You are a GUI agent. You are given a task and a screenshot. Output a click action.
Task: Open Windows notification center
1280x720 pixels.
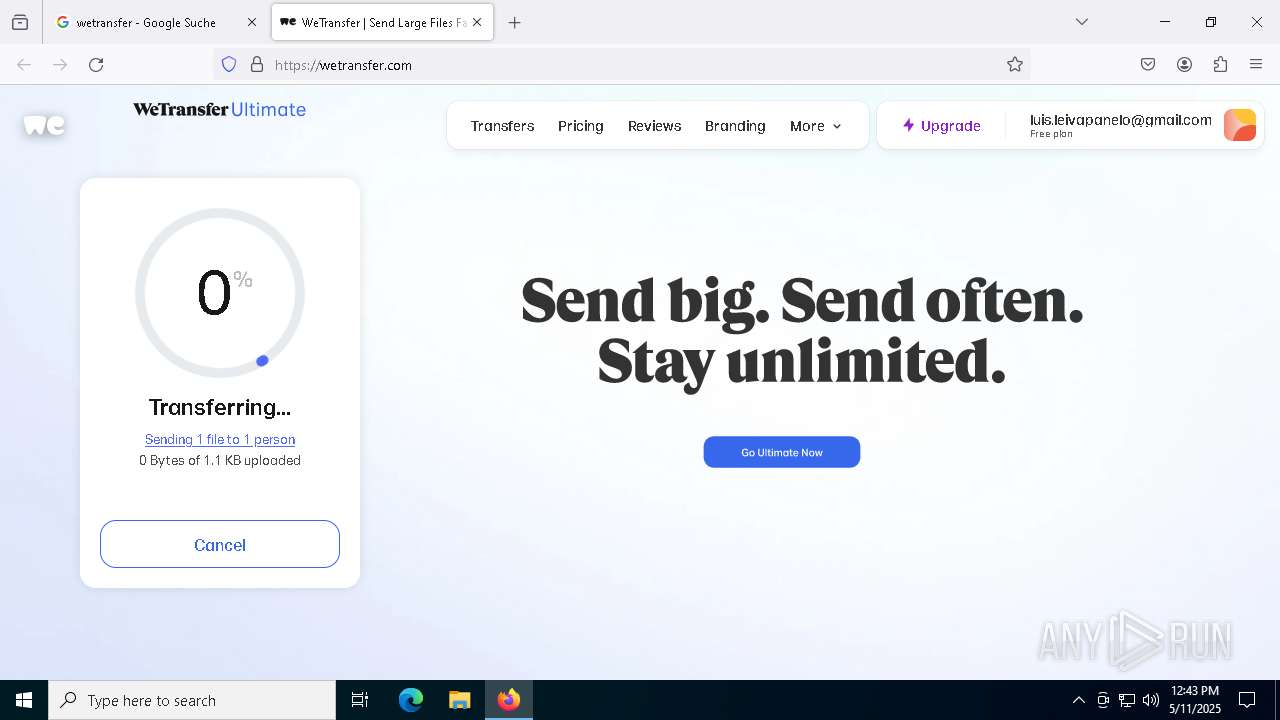coord(1247,700)
